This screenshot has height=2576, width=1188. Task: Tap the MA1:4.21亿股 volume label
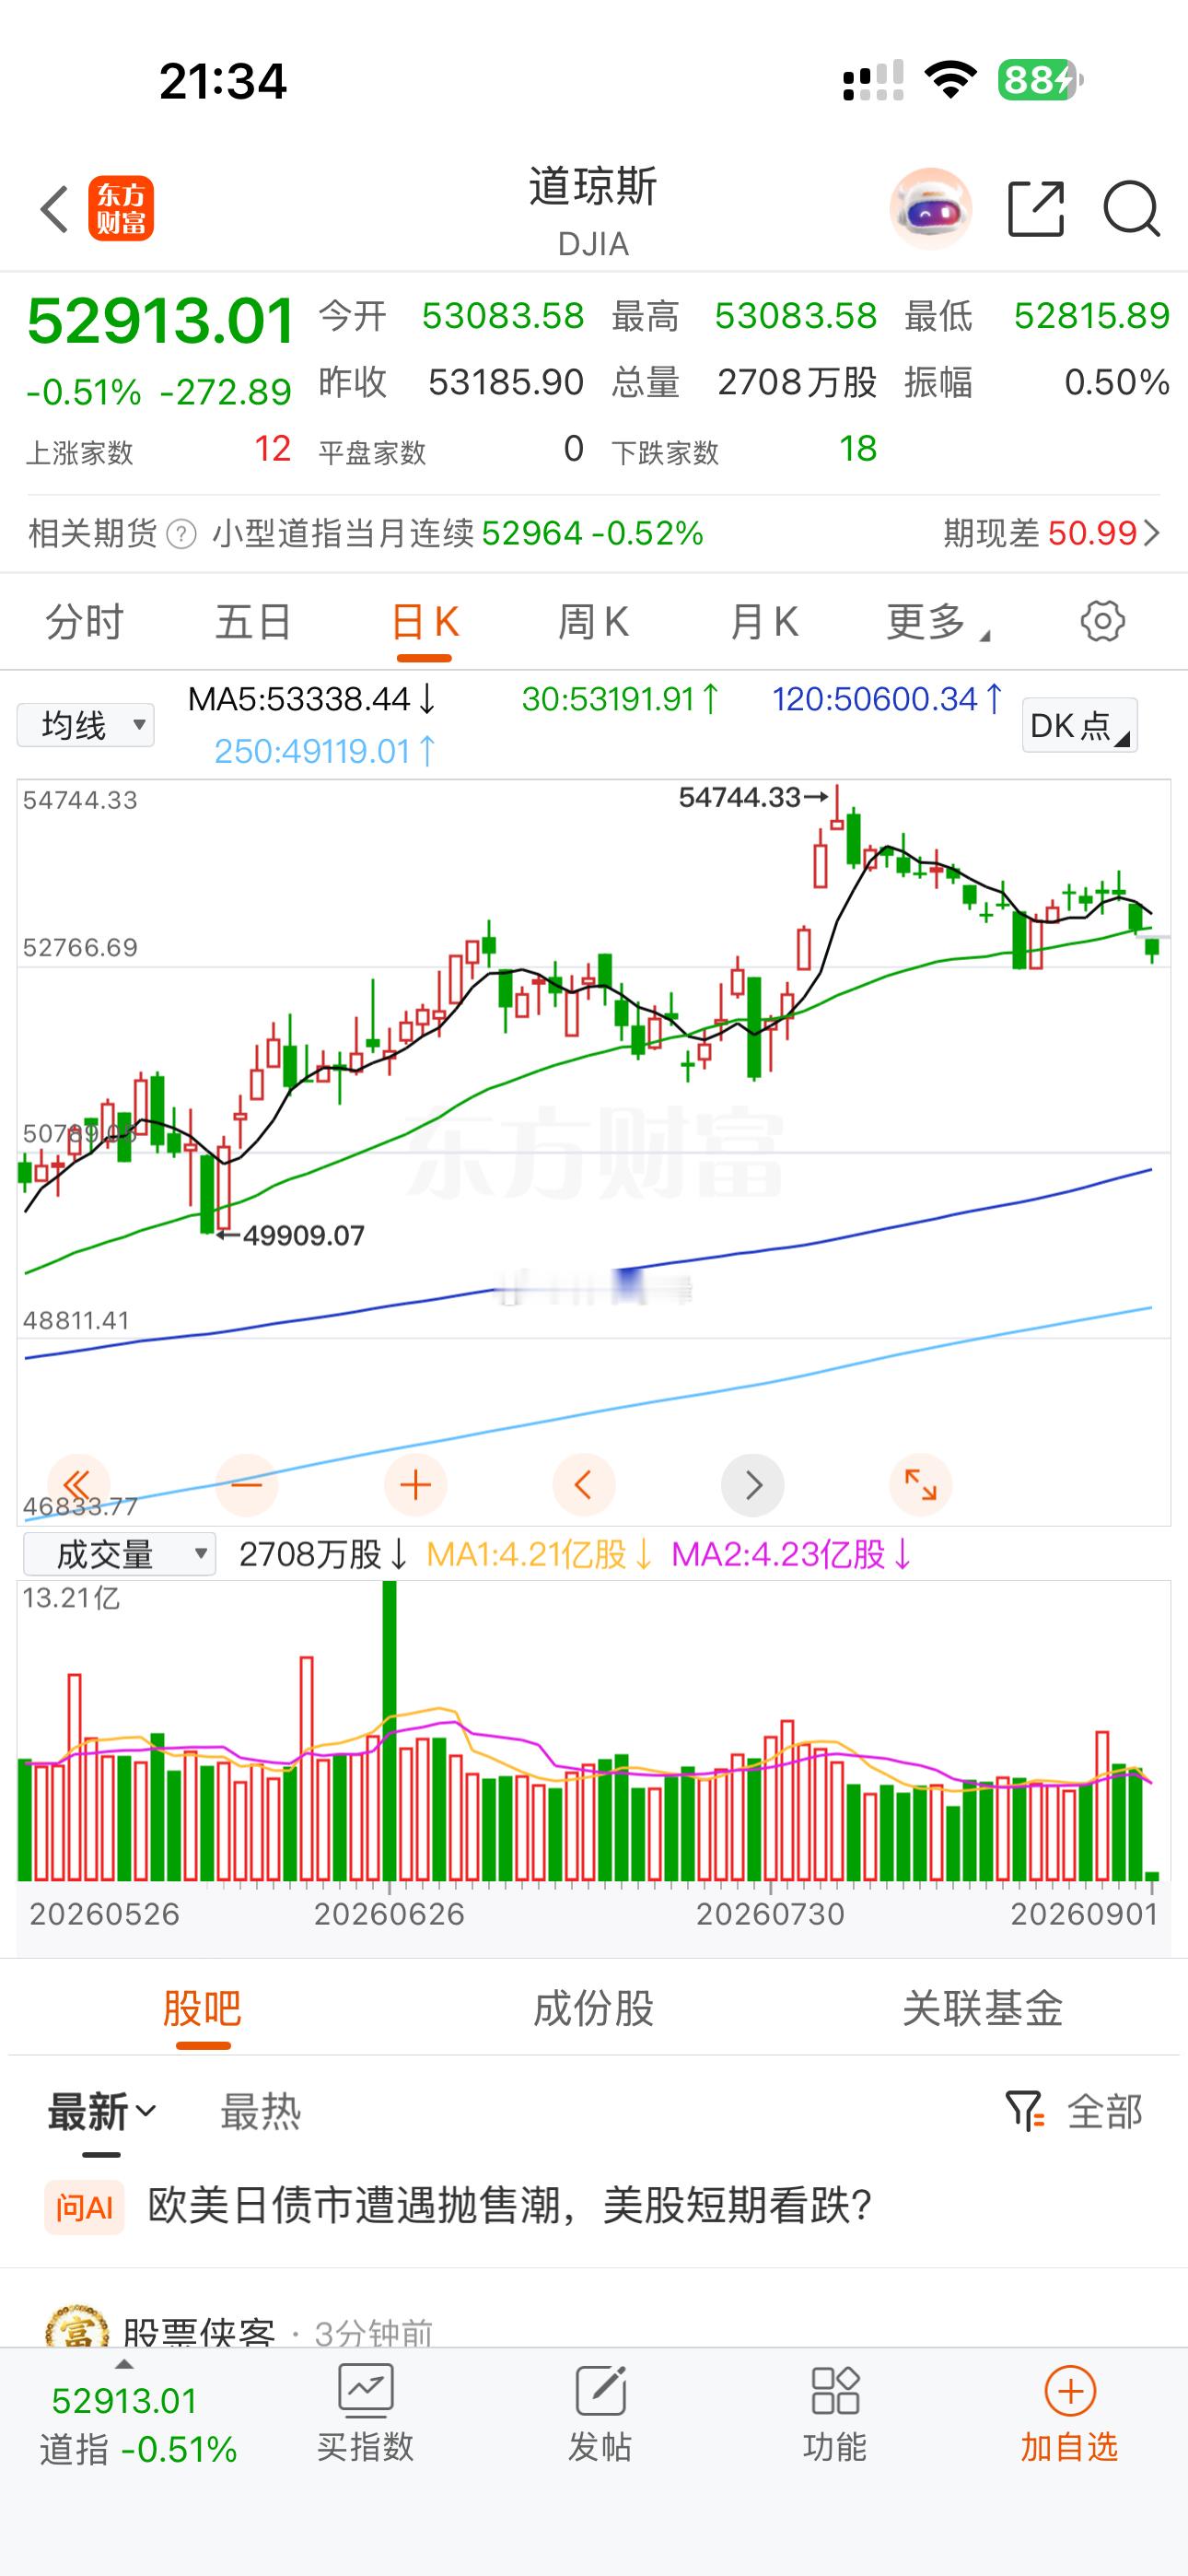coord(539,1554)
